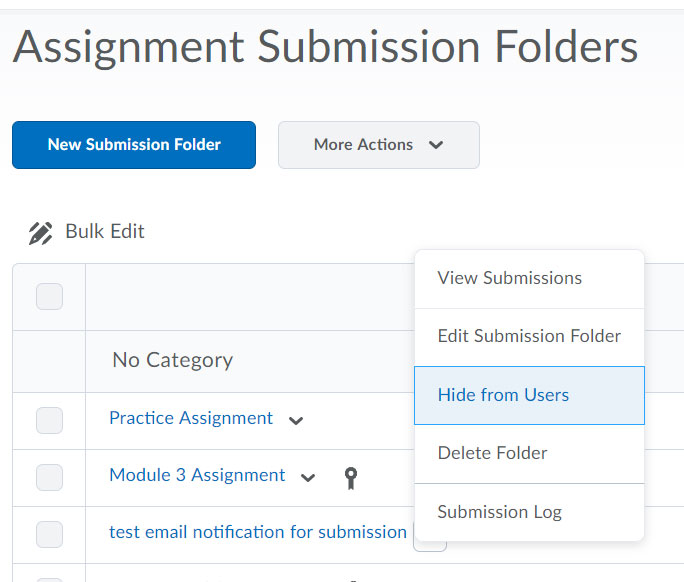Open test email notification for submission link
This screenshot has height=582, width=684.
pyautogui.click(x=257, y=532)
